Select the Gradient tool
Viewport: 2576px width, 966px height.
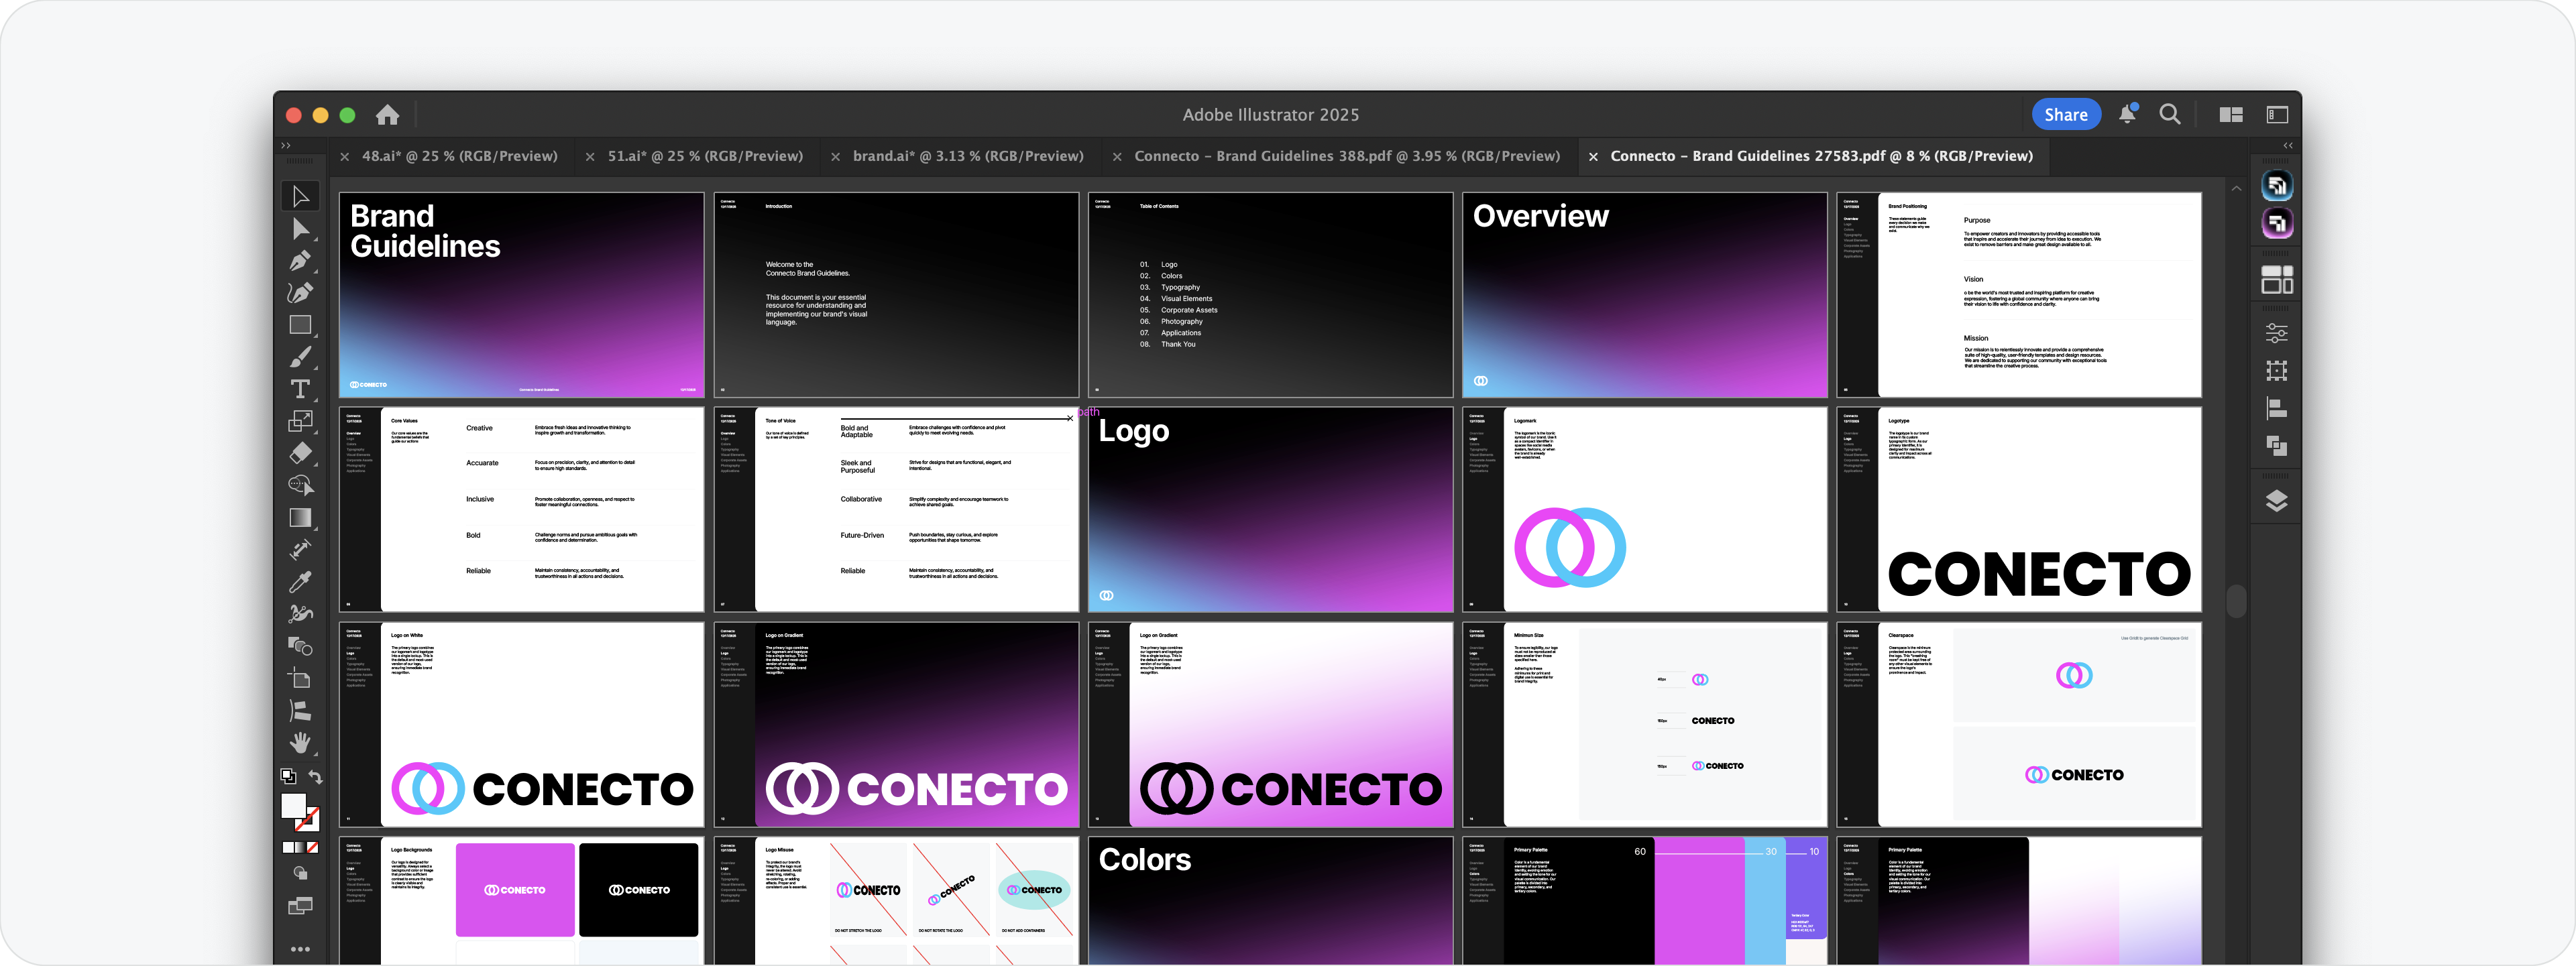pyautogui.click(x=301, y=517)
